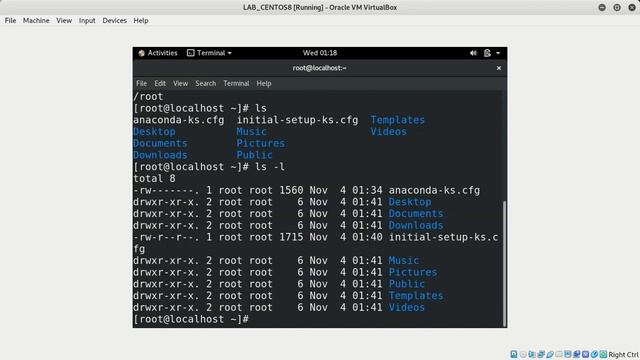The image size is (640, 360).
Task: Open the terminal's Search menu
Action: coord(205,83)
